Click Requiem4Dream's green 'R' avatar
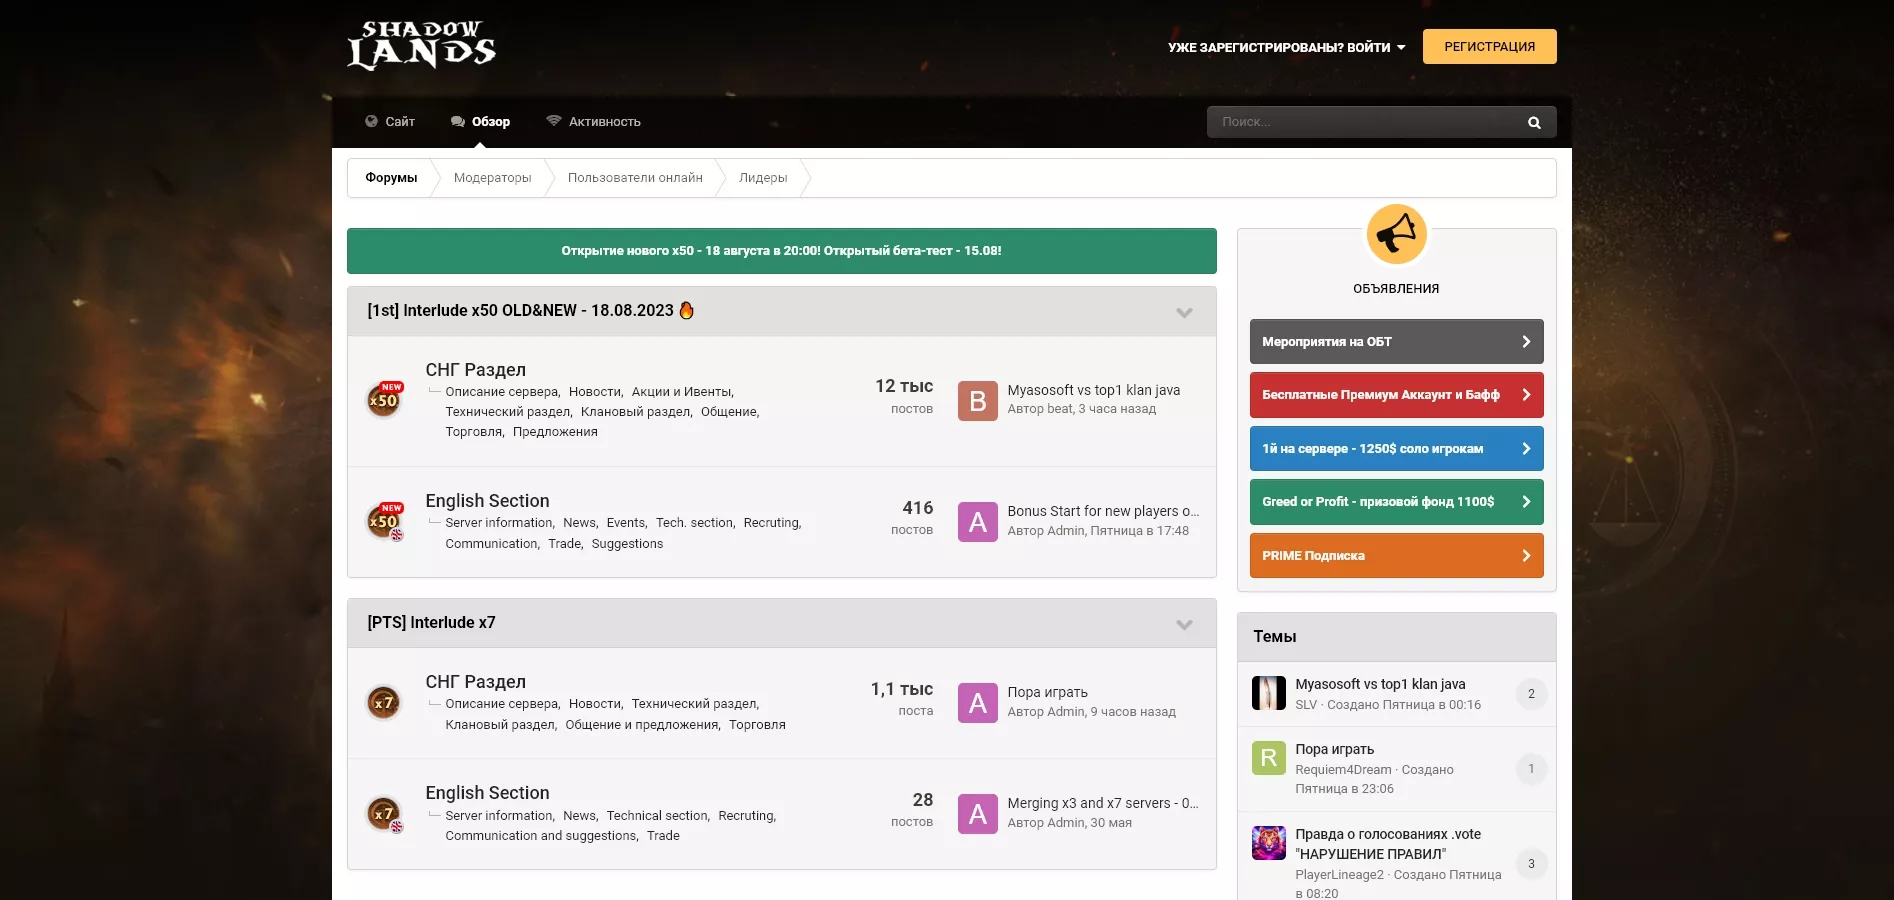 (1268, 758)
